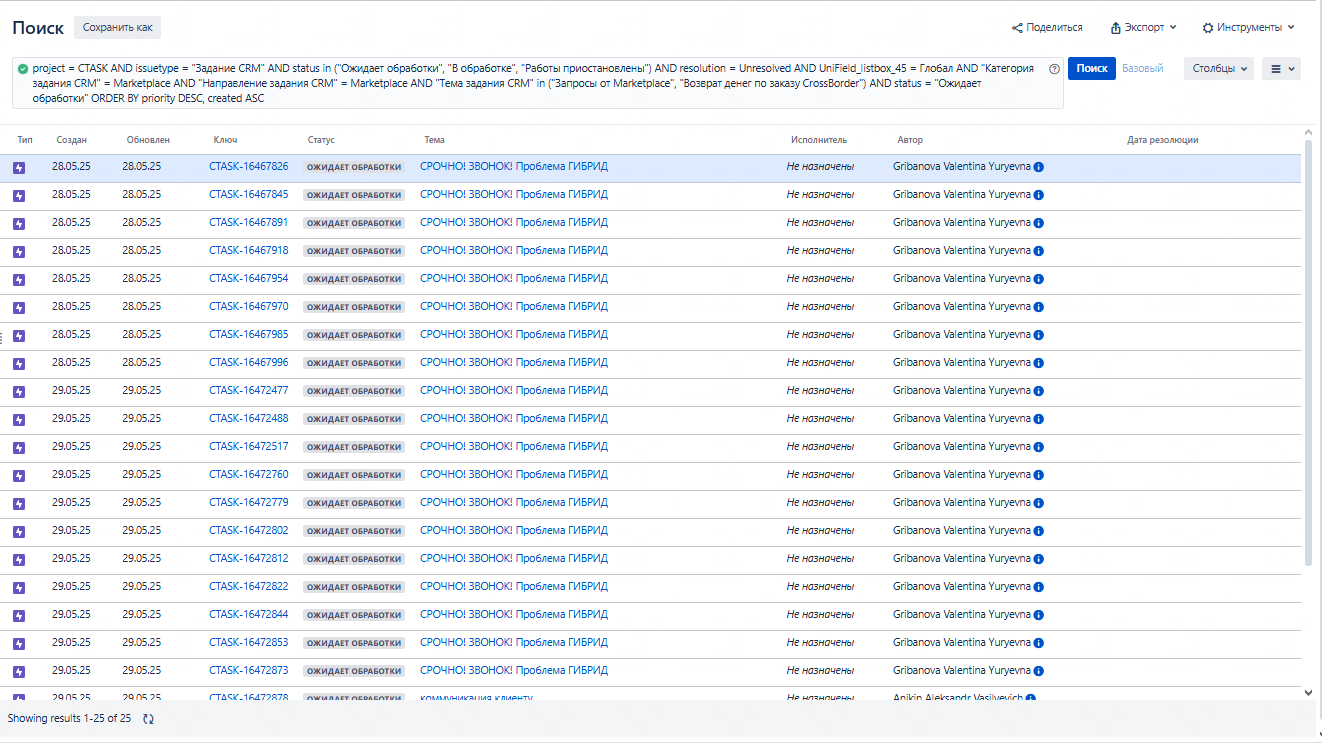Click the 'Showing results 1-25 of 25' text
Viewport: 1322px width, 743px height.
click(x=69, y=718)
